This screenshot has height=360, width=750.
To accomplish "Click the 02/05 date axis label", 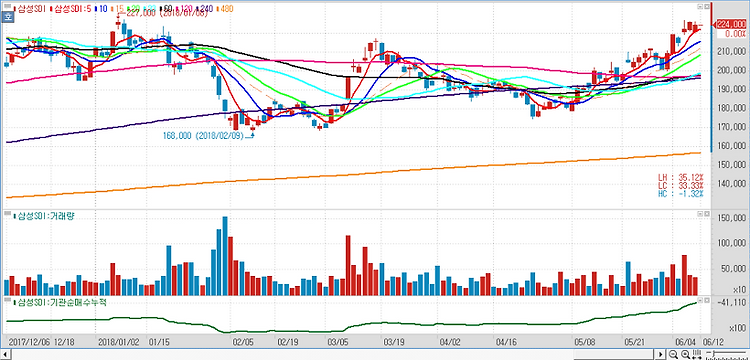I will coord(243,343).
